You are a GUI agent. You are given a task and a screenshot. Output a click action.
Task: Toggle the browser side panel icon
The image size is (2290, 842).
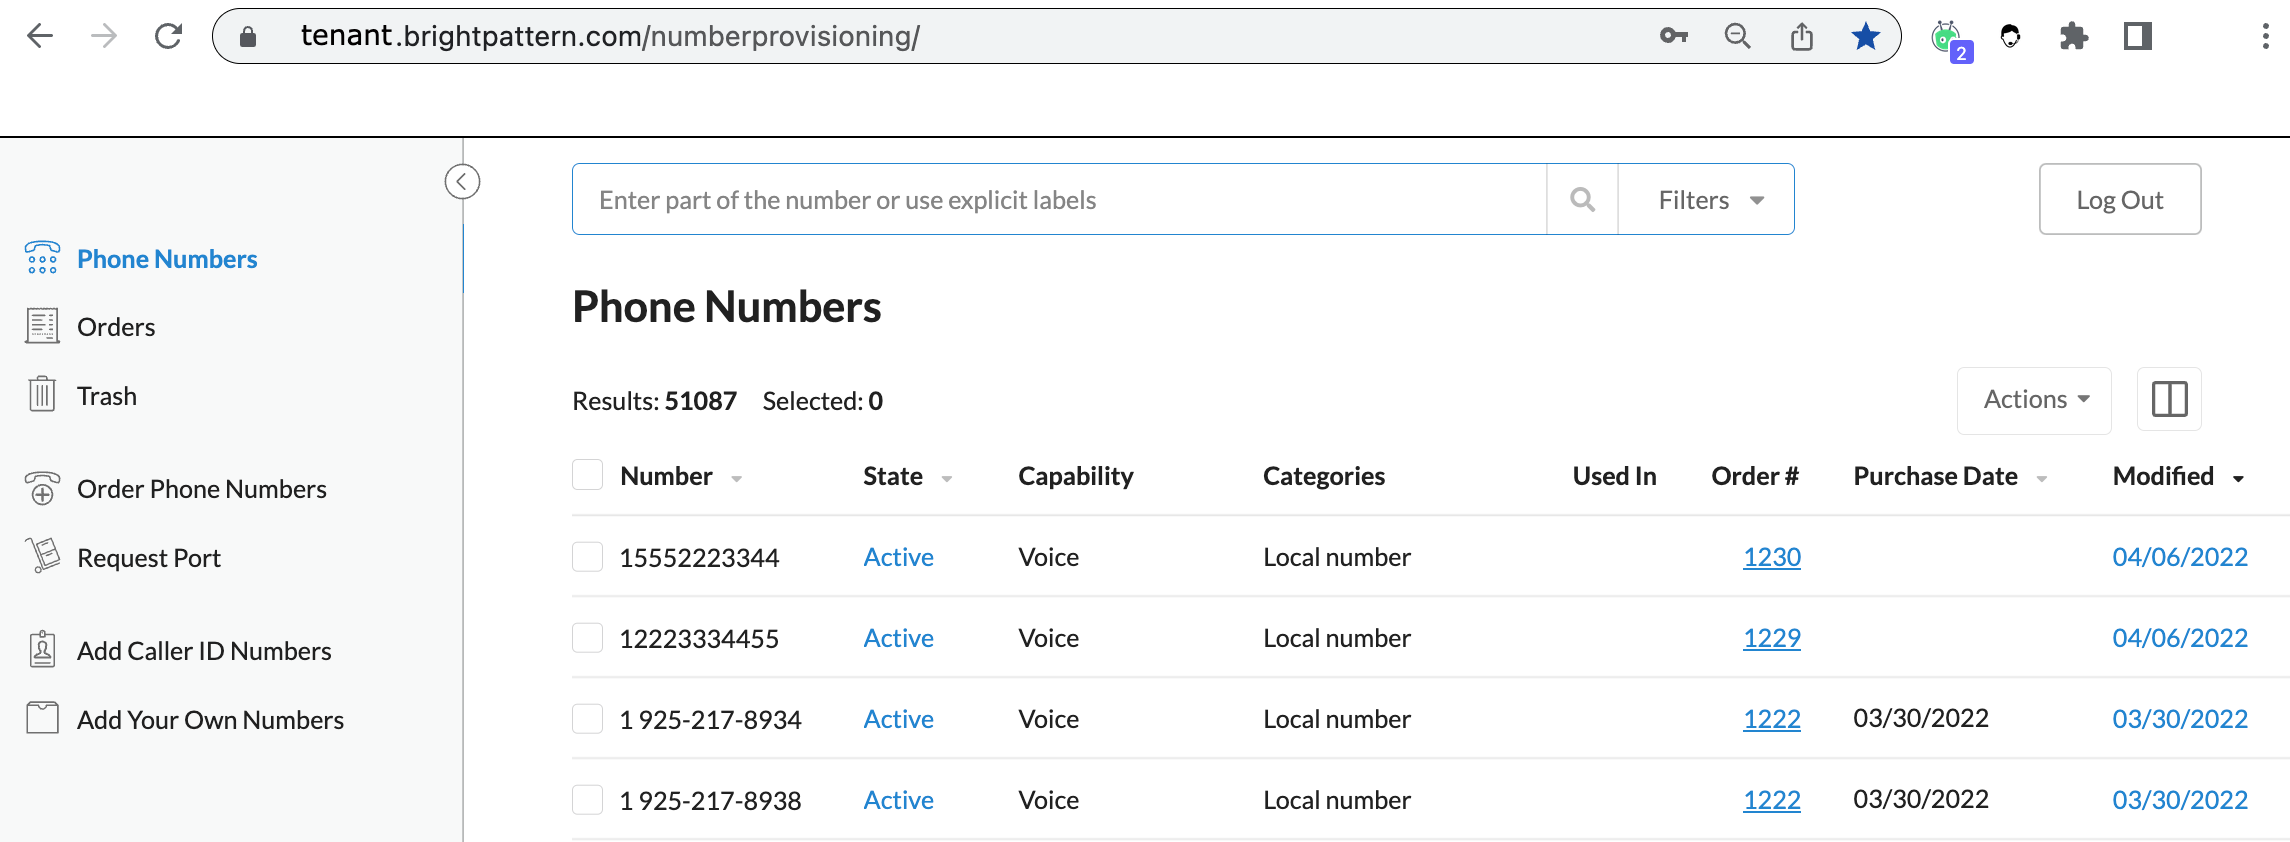(x=2138, y=36)
